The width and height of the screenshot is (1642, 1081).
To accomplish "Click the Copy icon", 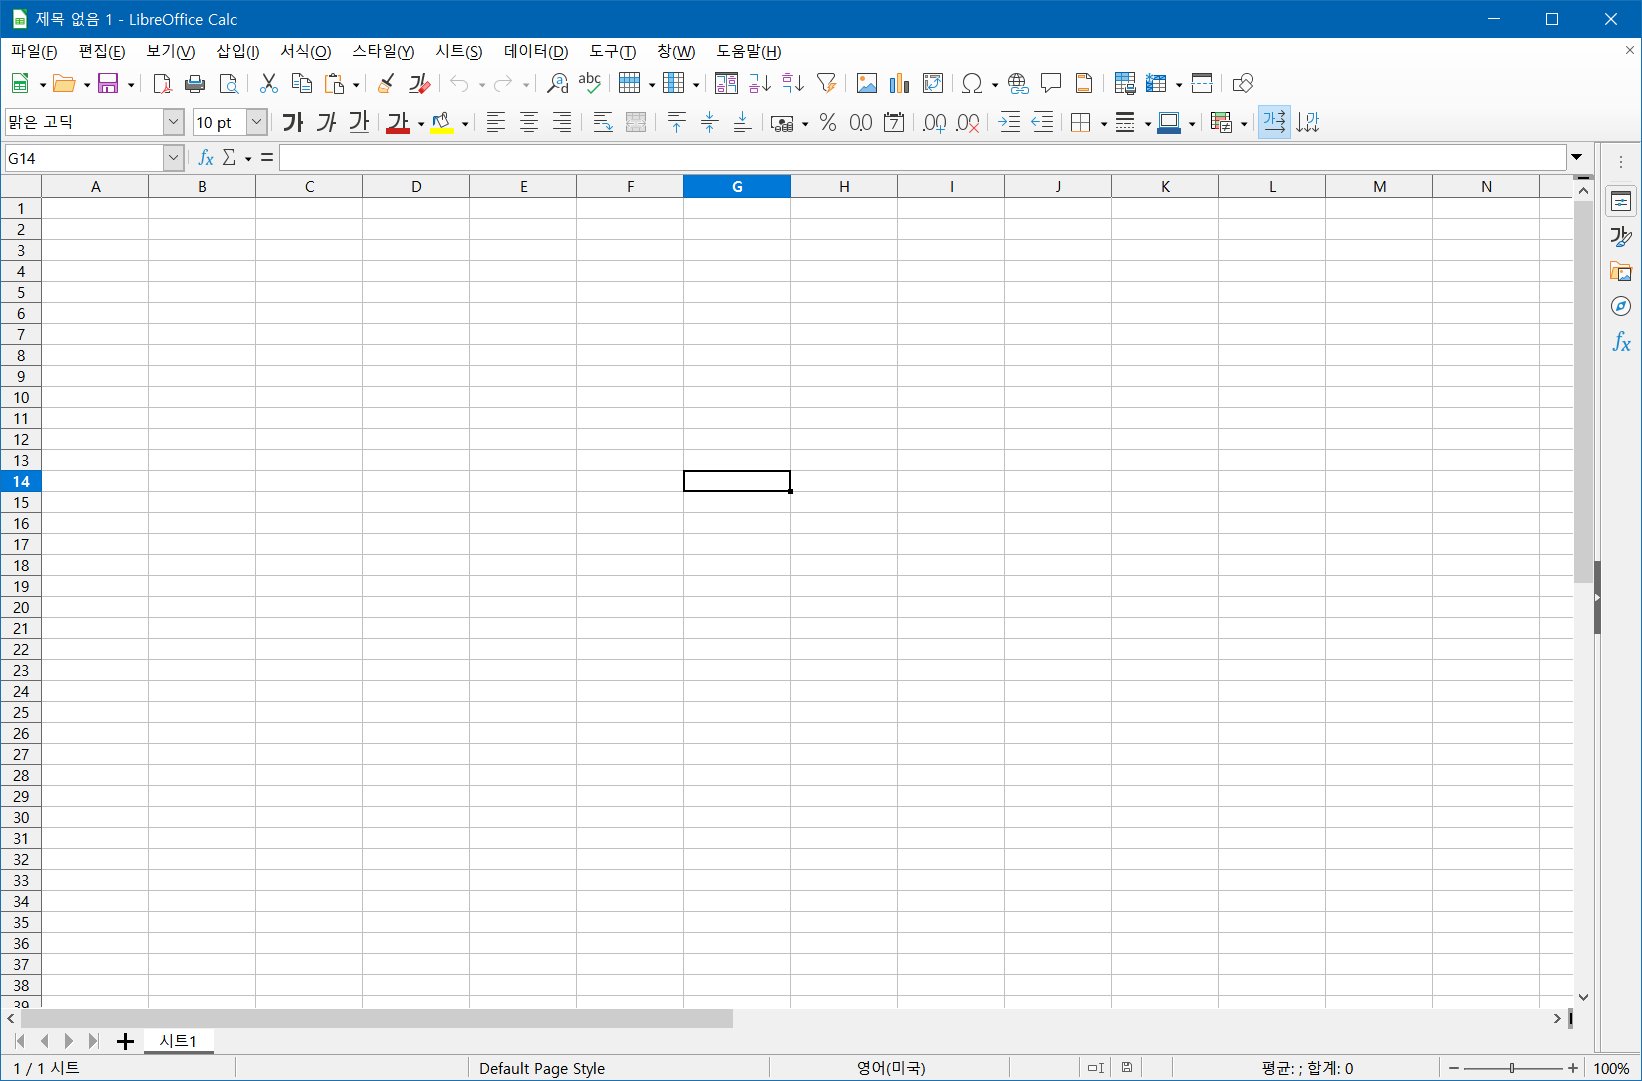I will (301, 83).
